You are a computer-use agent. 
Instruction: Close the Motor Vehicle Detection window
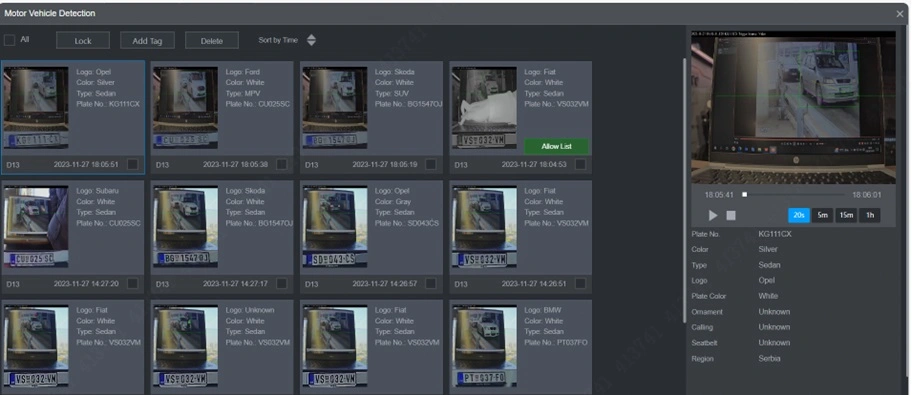[x=900, y=13]
